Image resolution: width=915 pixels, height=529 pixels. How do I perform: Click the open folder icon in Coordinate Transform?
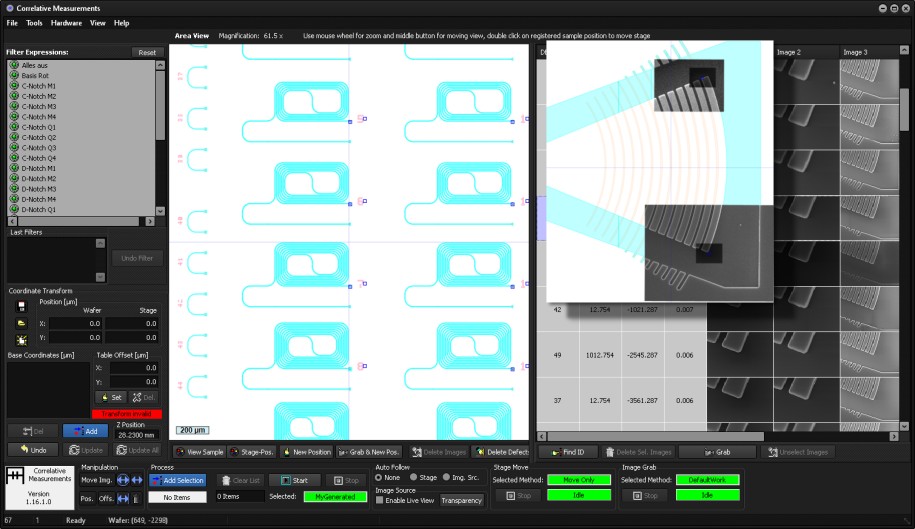tap(22, 323)
